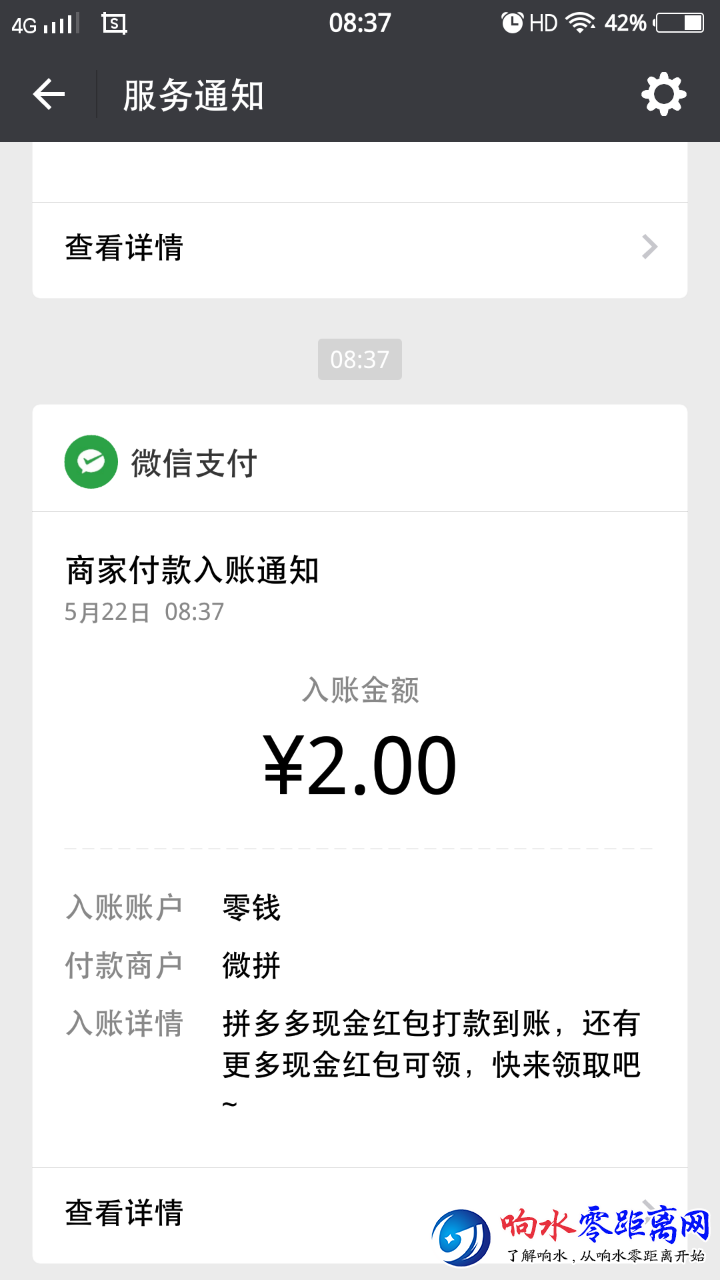The width and height of the screenshot is (720, 1280).
Task: Tap the 08:37 timestamp bubble
Action: coord(360,359)
